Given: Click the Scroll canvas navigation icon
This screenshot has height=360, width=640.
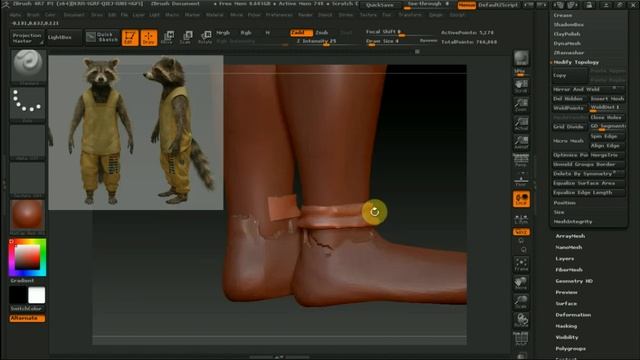Looking at the screenshot, I should 521,86.
